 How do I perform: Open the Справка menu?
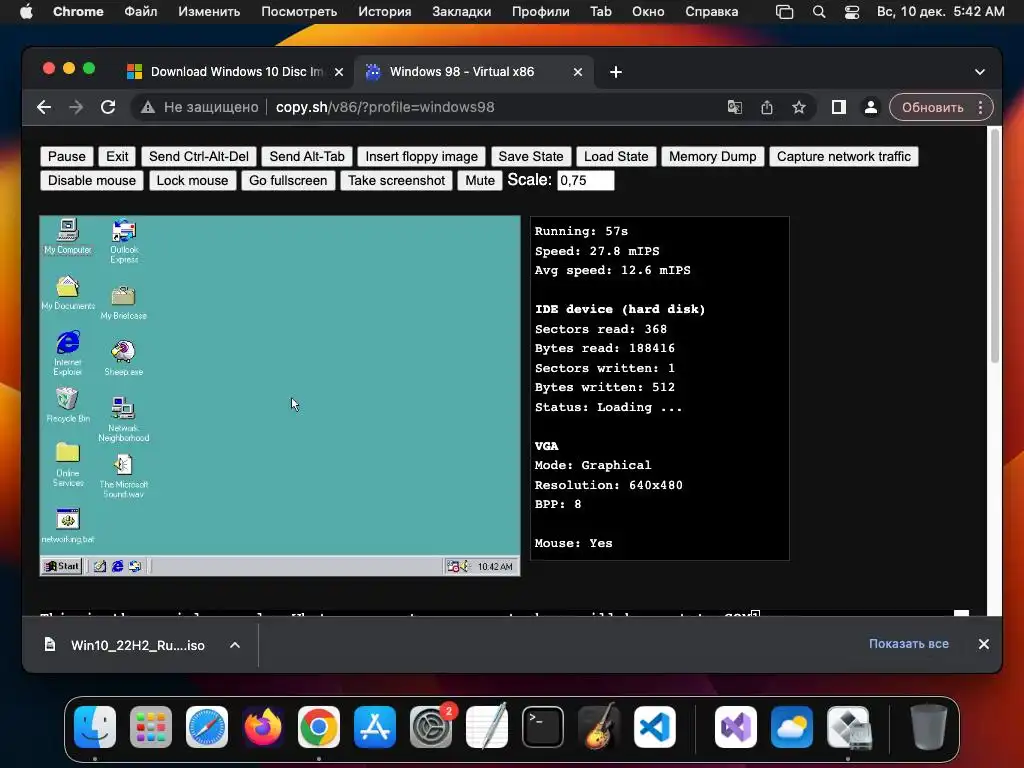click(x=711, y=12)
